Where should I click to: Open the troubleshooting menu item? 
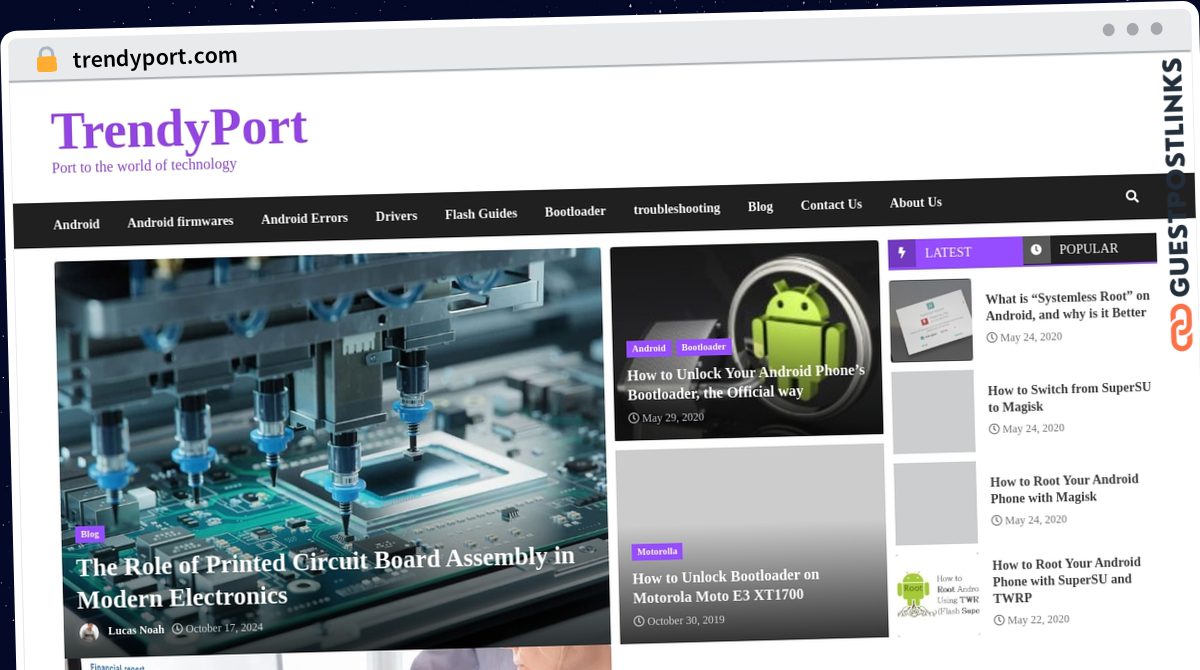click(x=676, y=208)
